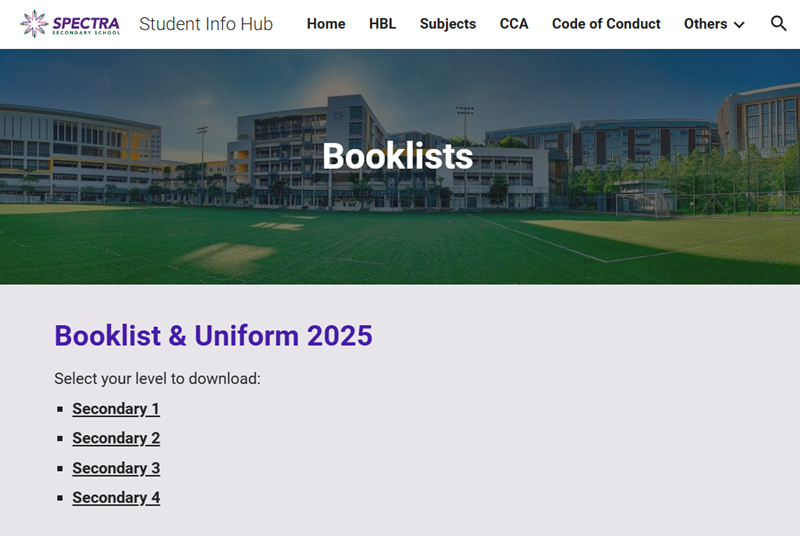Download the Secondary 2 booklist

pyautogui.click(x=116, y=438)
